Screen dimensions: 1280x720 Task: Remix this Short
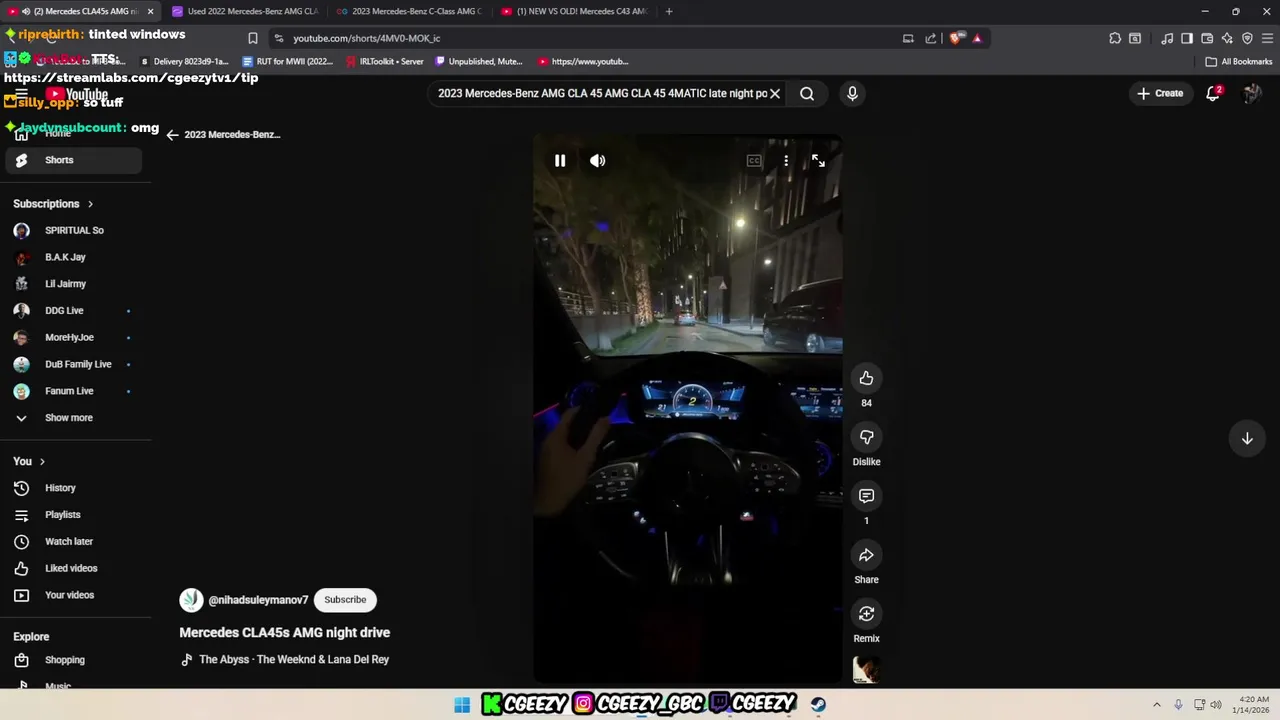coord(866,614)
